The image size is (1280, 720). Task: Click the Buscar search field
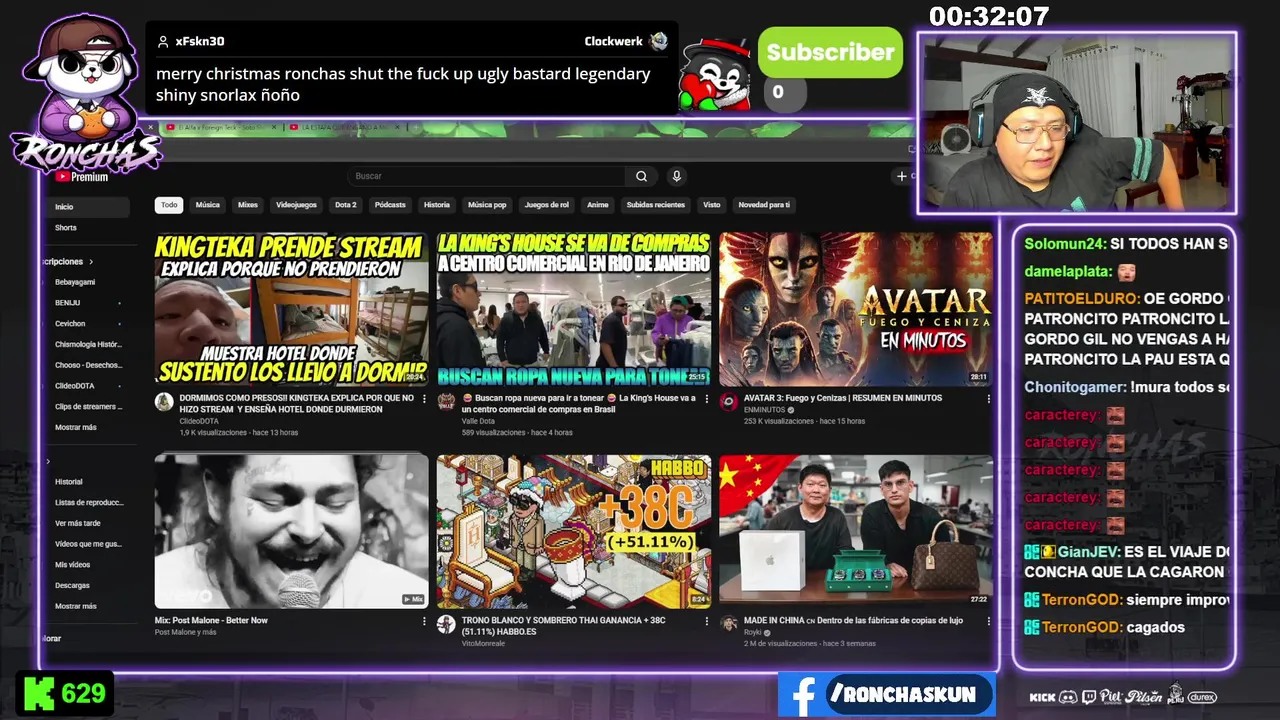488,176
